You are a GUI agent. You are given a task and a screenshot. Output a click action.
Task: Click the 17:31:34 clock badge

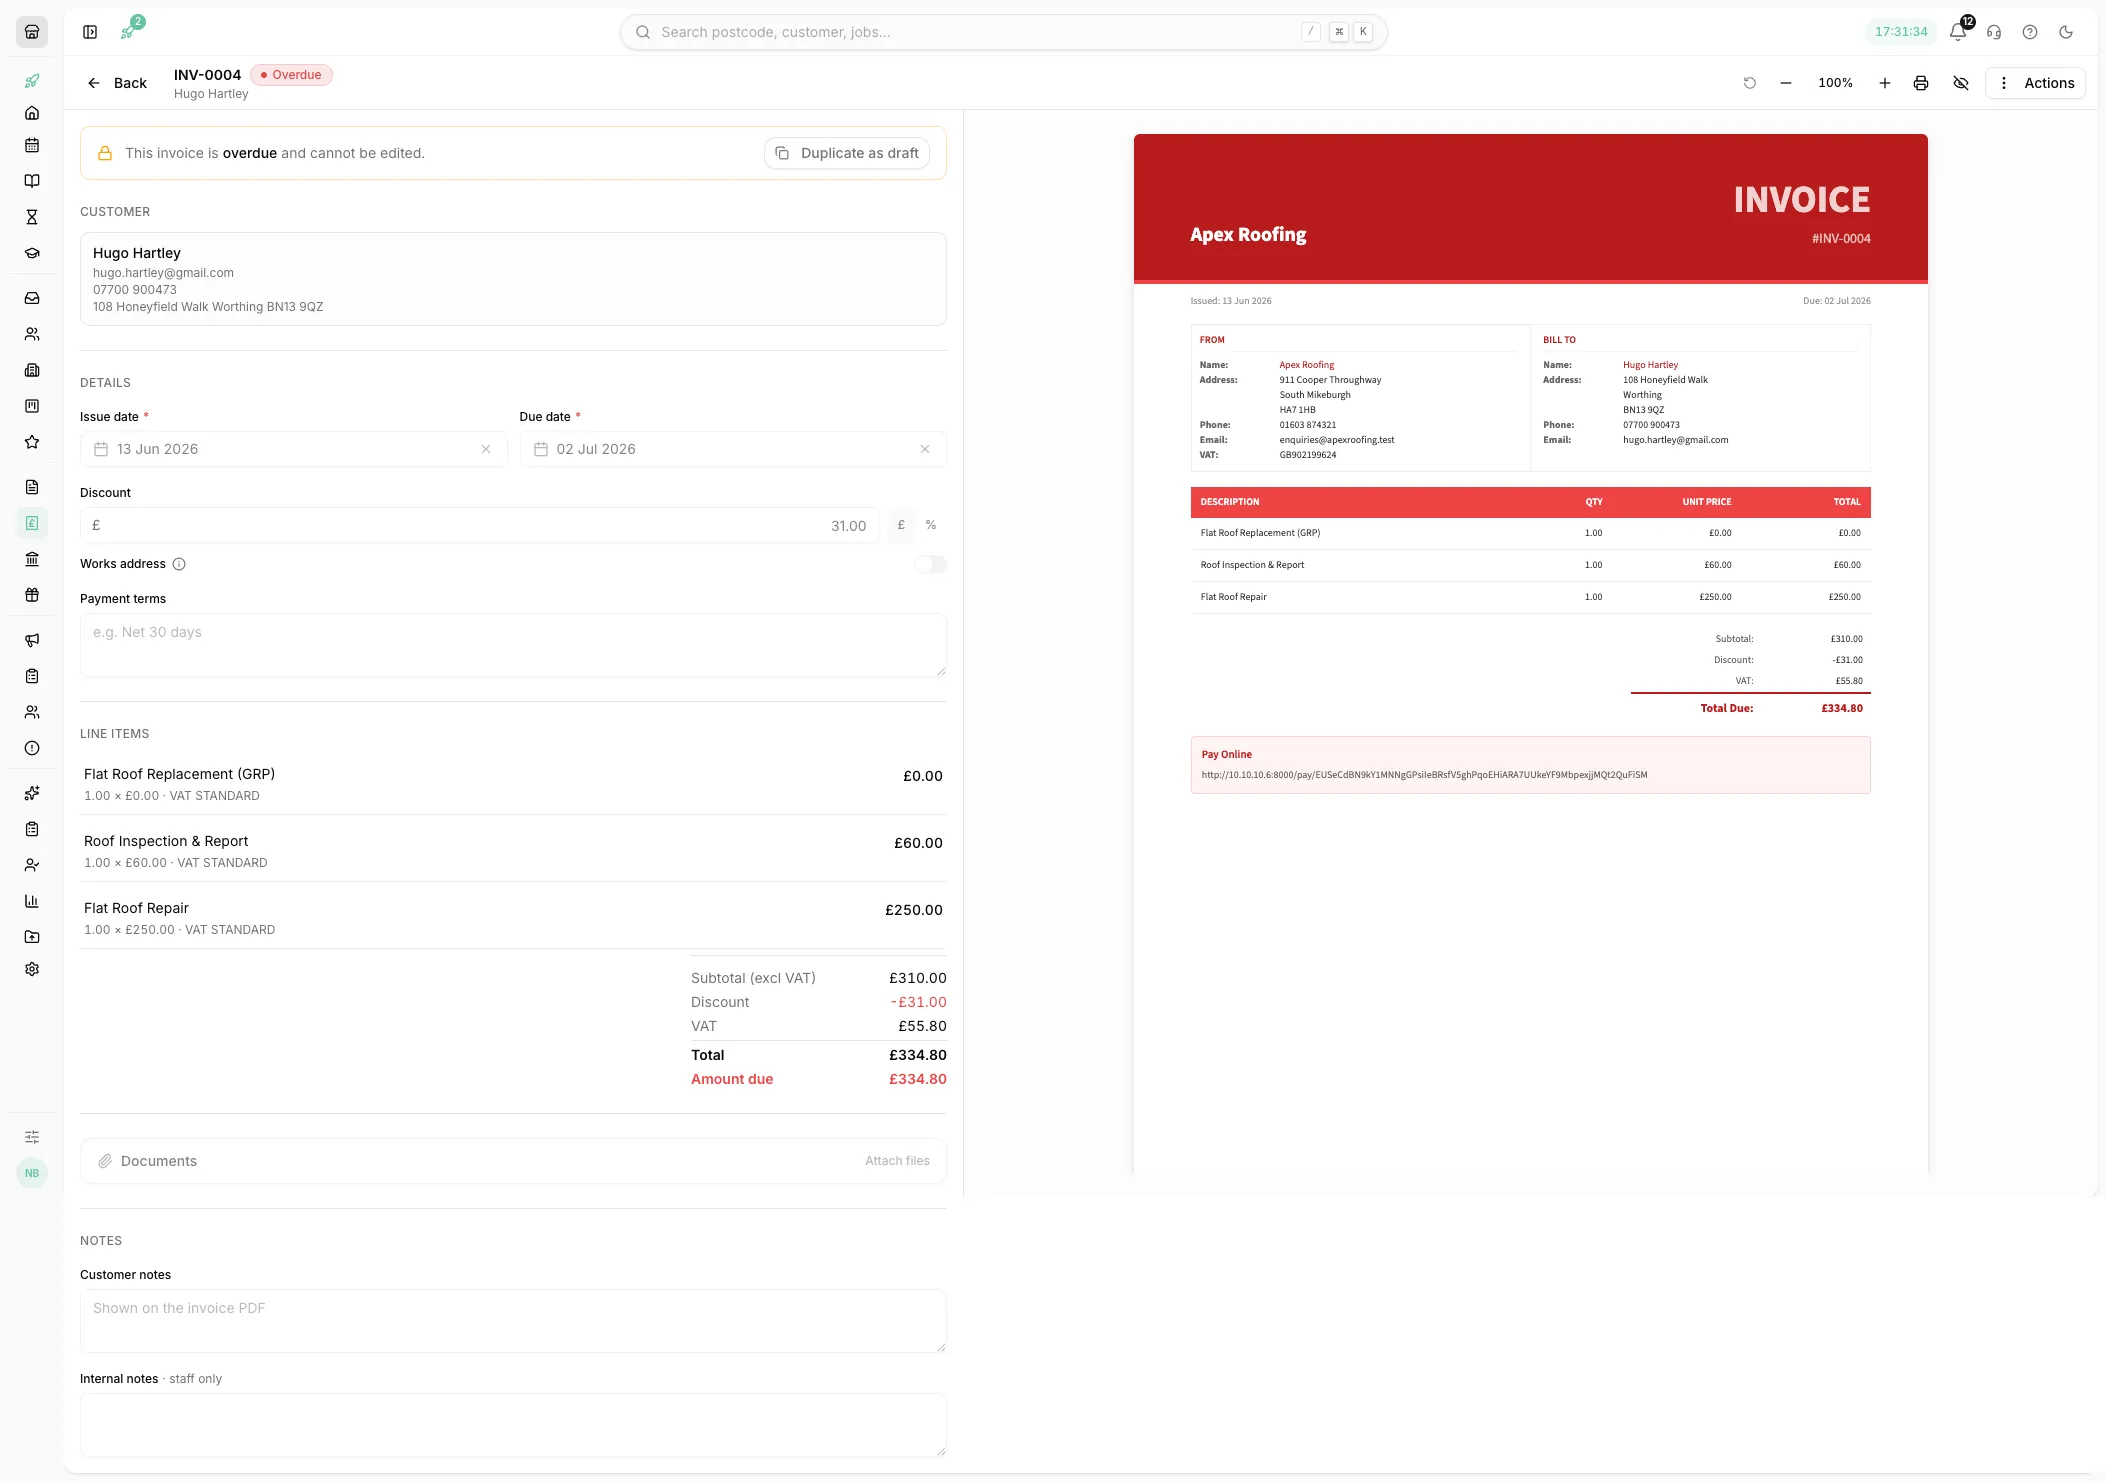(1901, 32)
